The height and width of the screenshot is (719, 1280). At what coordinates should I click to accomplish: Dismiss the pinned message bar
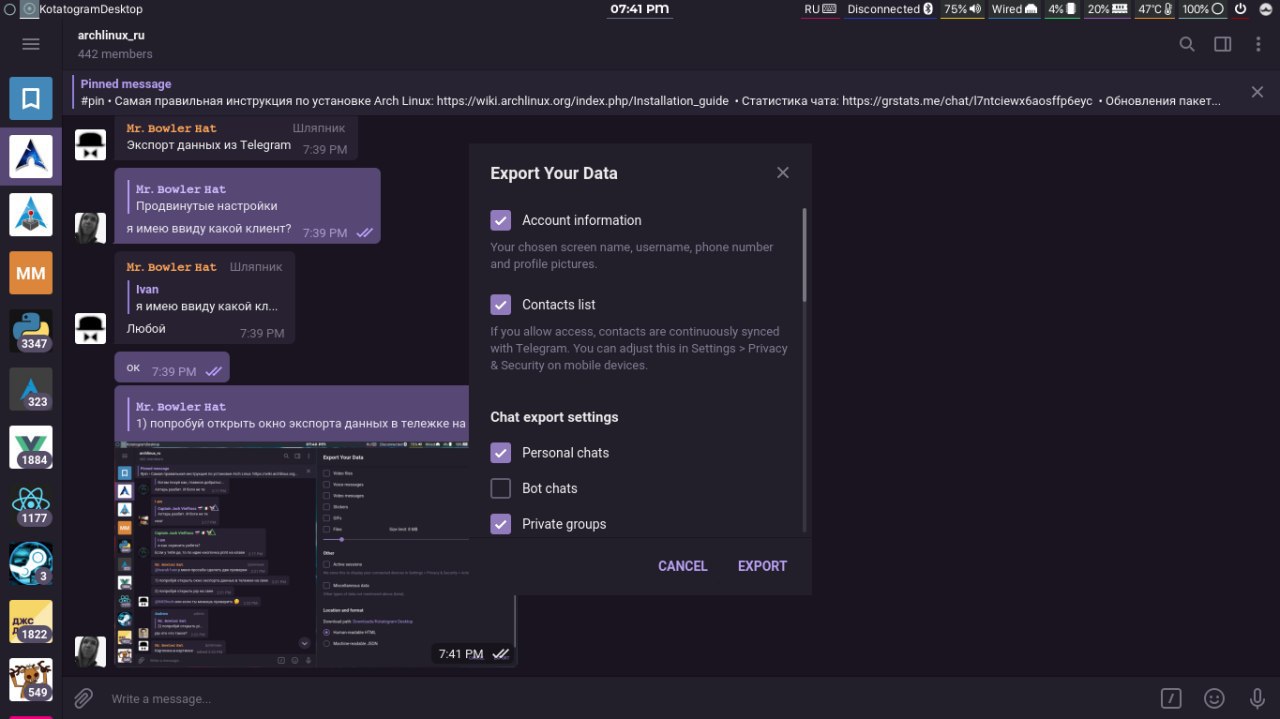(x=1257, y=92)
